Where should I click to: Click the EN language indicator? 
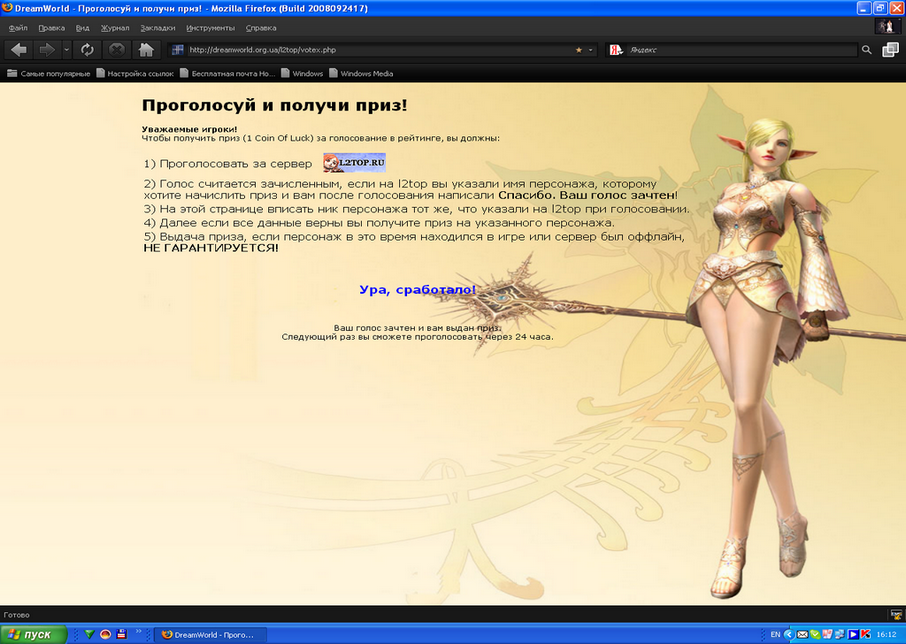pyautogui.click(x=775, y=635)
